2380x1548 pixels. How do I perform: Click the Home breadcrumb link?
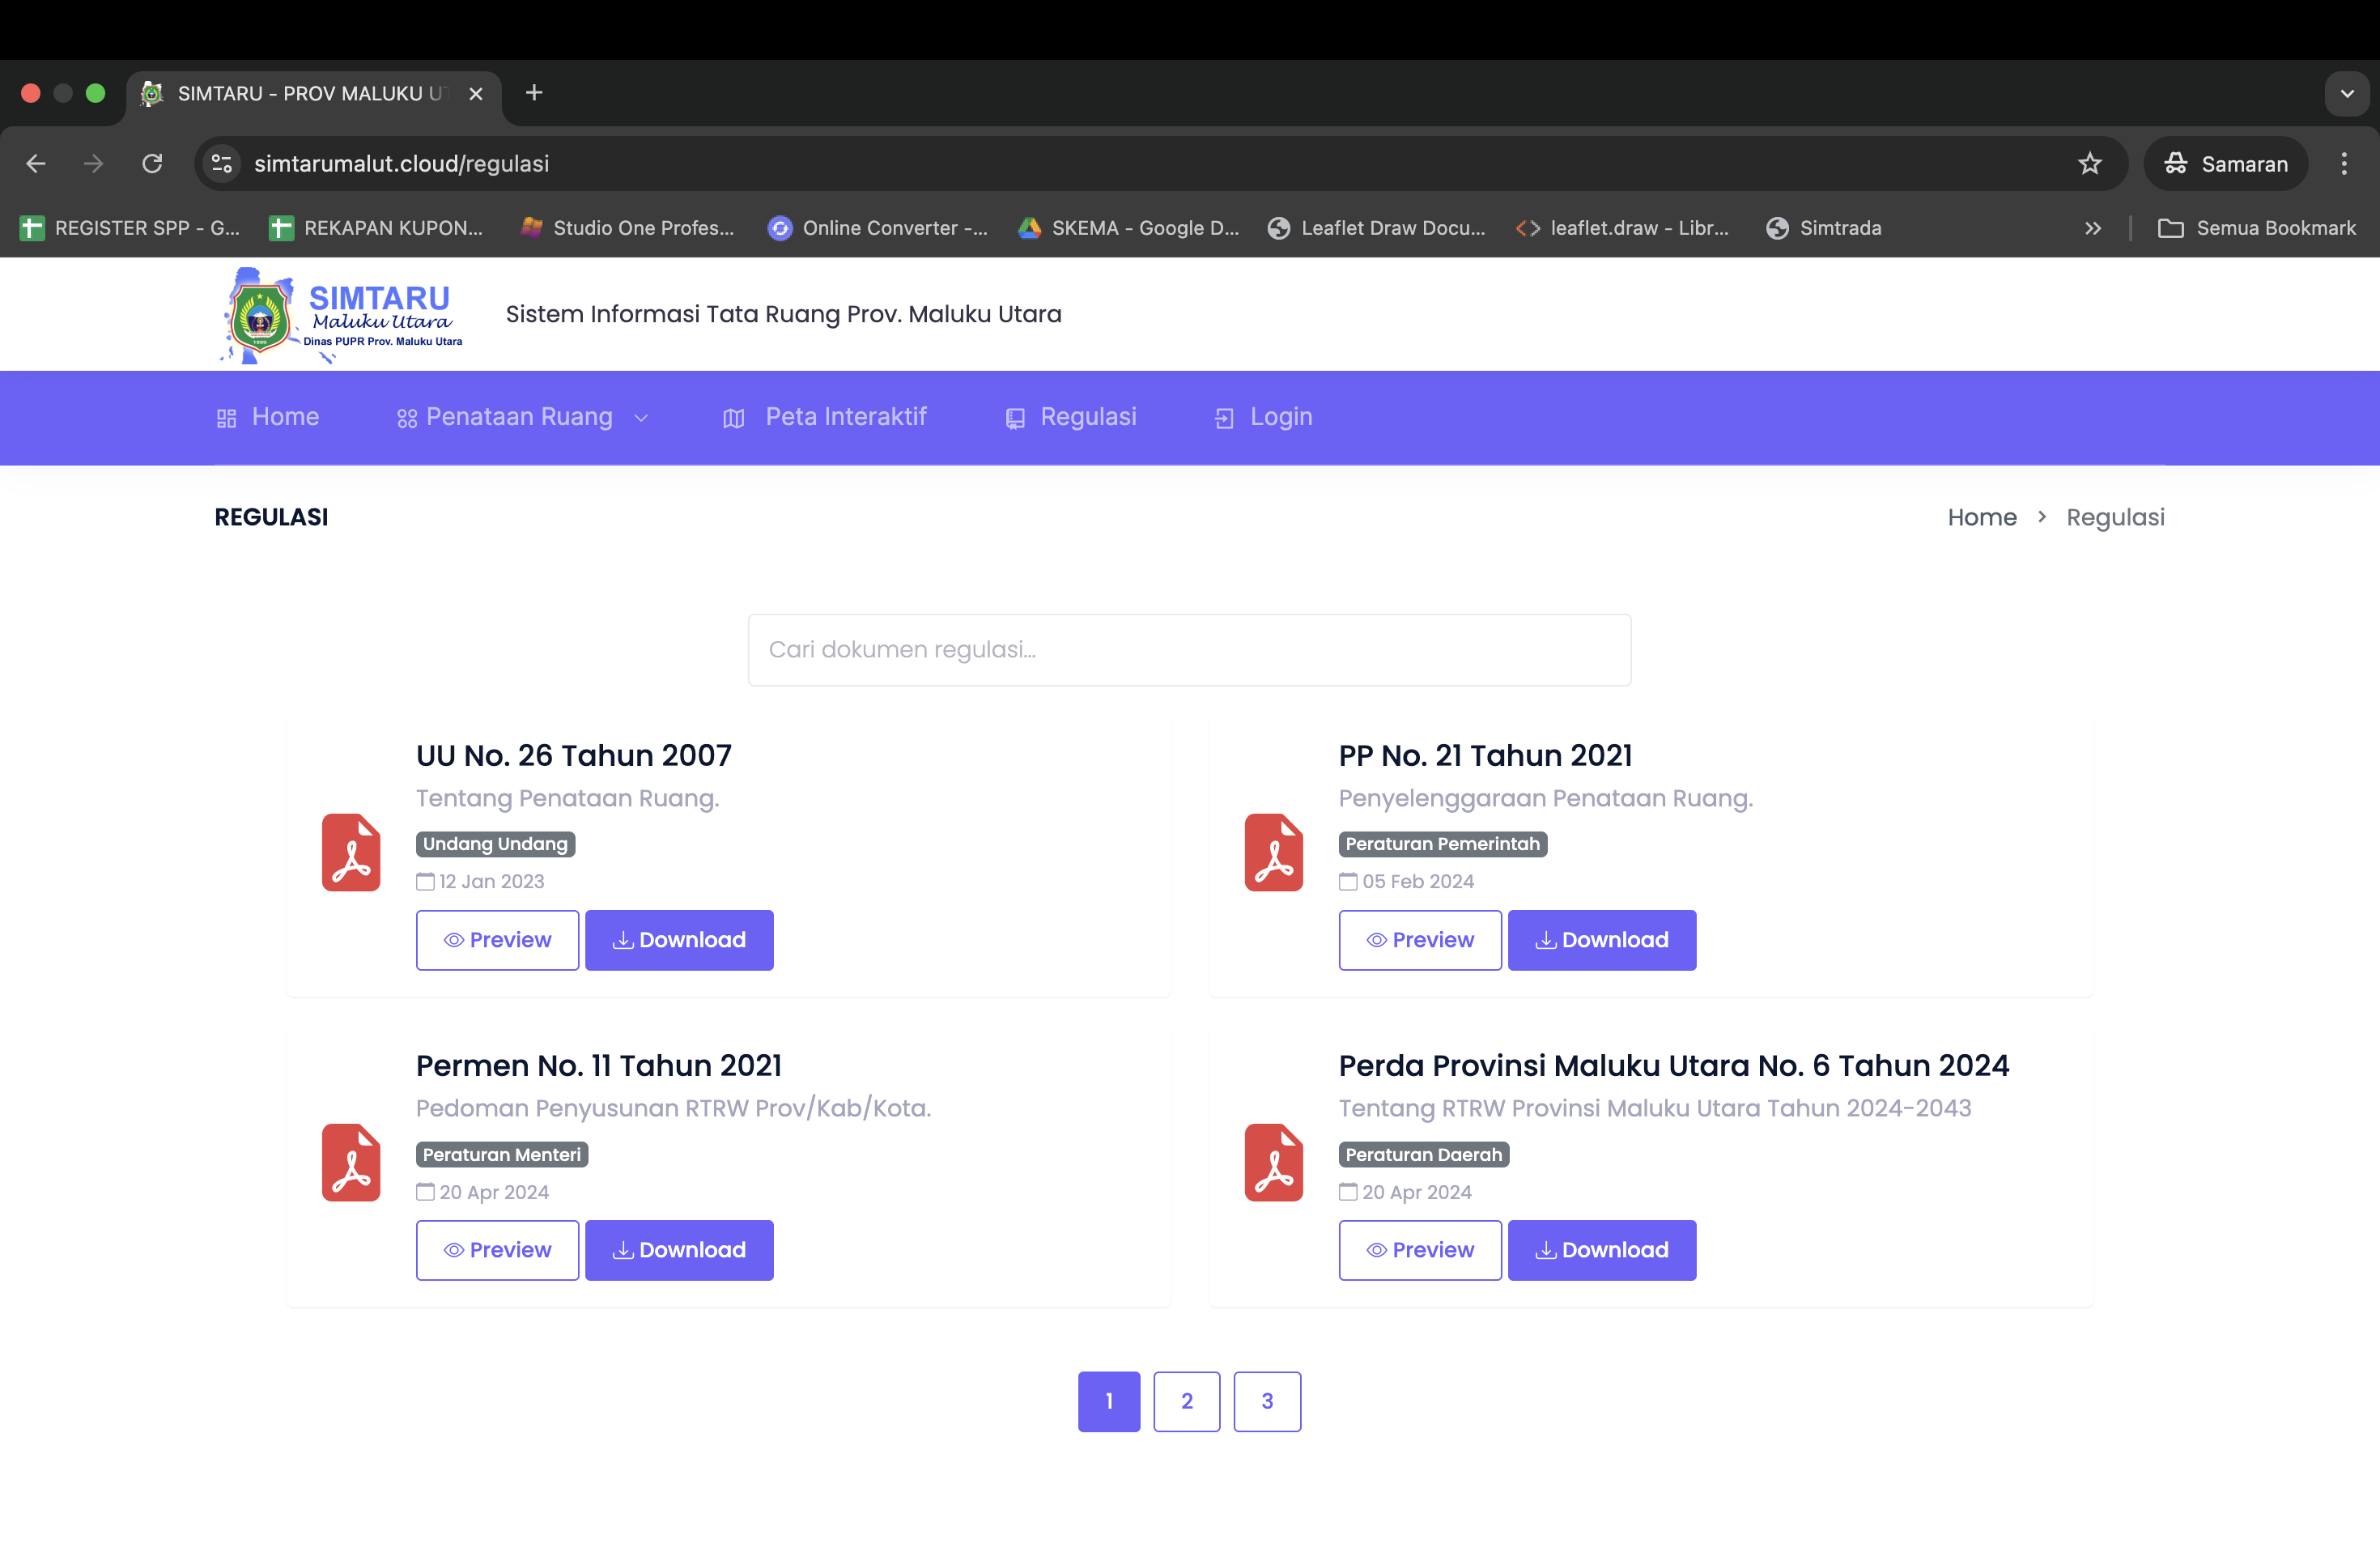(x=1981, y=517)
